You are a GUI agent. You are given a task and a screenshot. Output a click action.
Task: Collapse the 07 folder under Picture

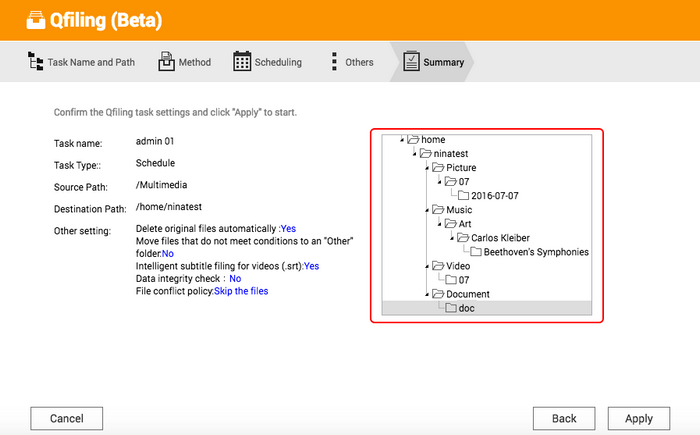(439, 182)
